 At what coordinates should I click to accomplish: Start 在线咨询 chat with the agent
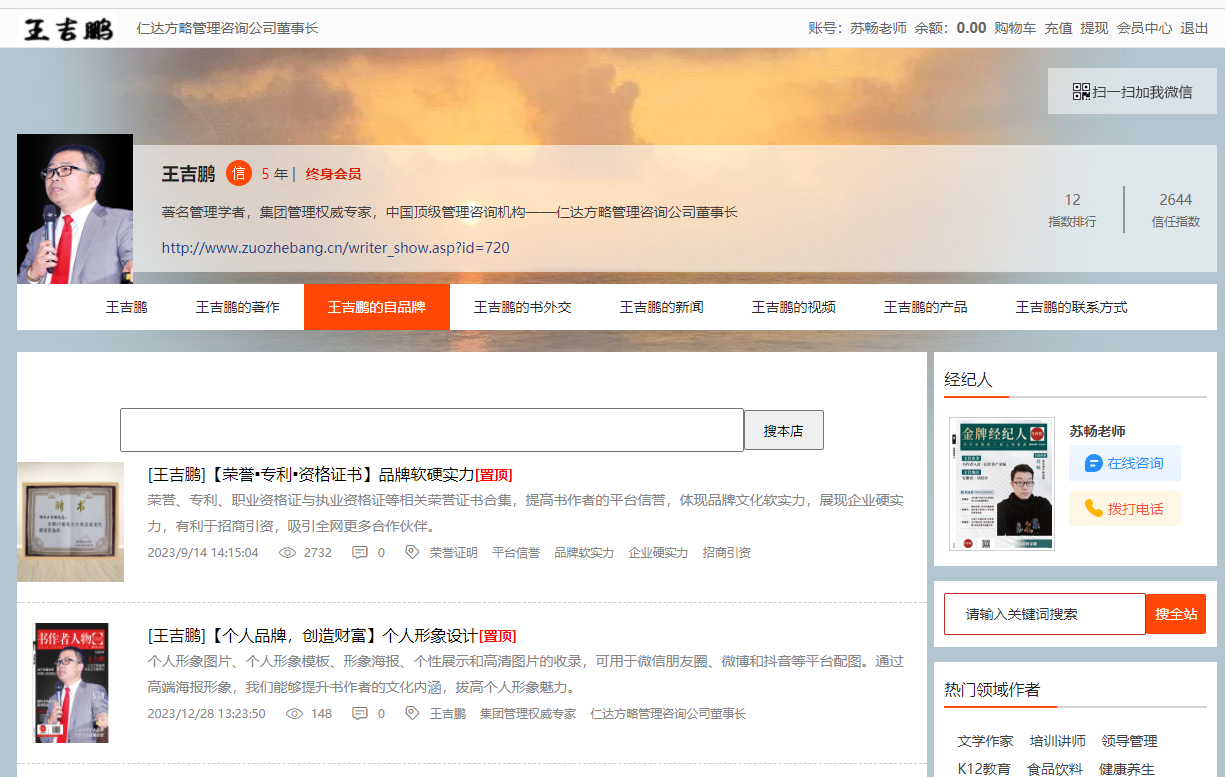1124,463
